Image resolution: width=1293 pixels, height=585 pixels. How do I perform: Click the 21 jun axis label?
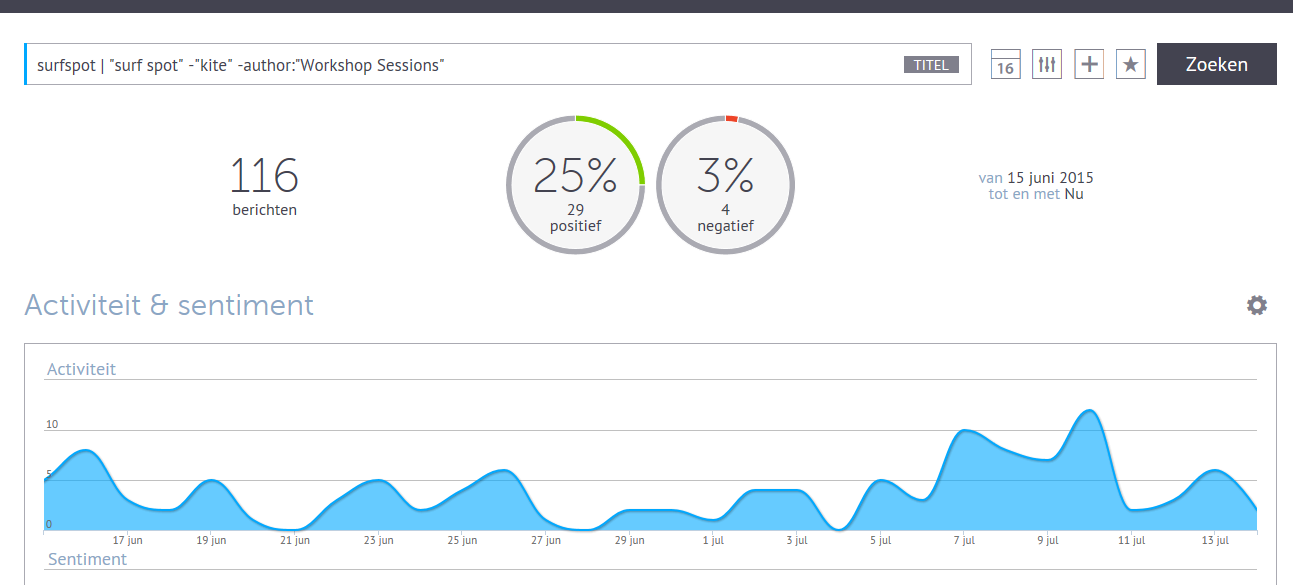[x=295, y=540]
